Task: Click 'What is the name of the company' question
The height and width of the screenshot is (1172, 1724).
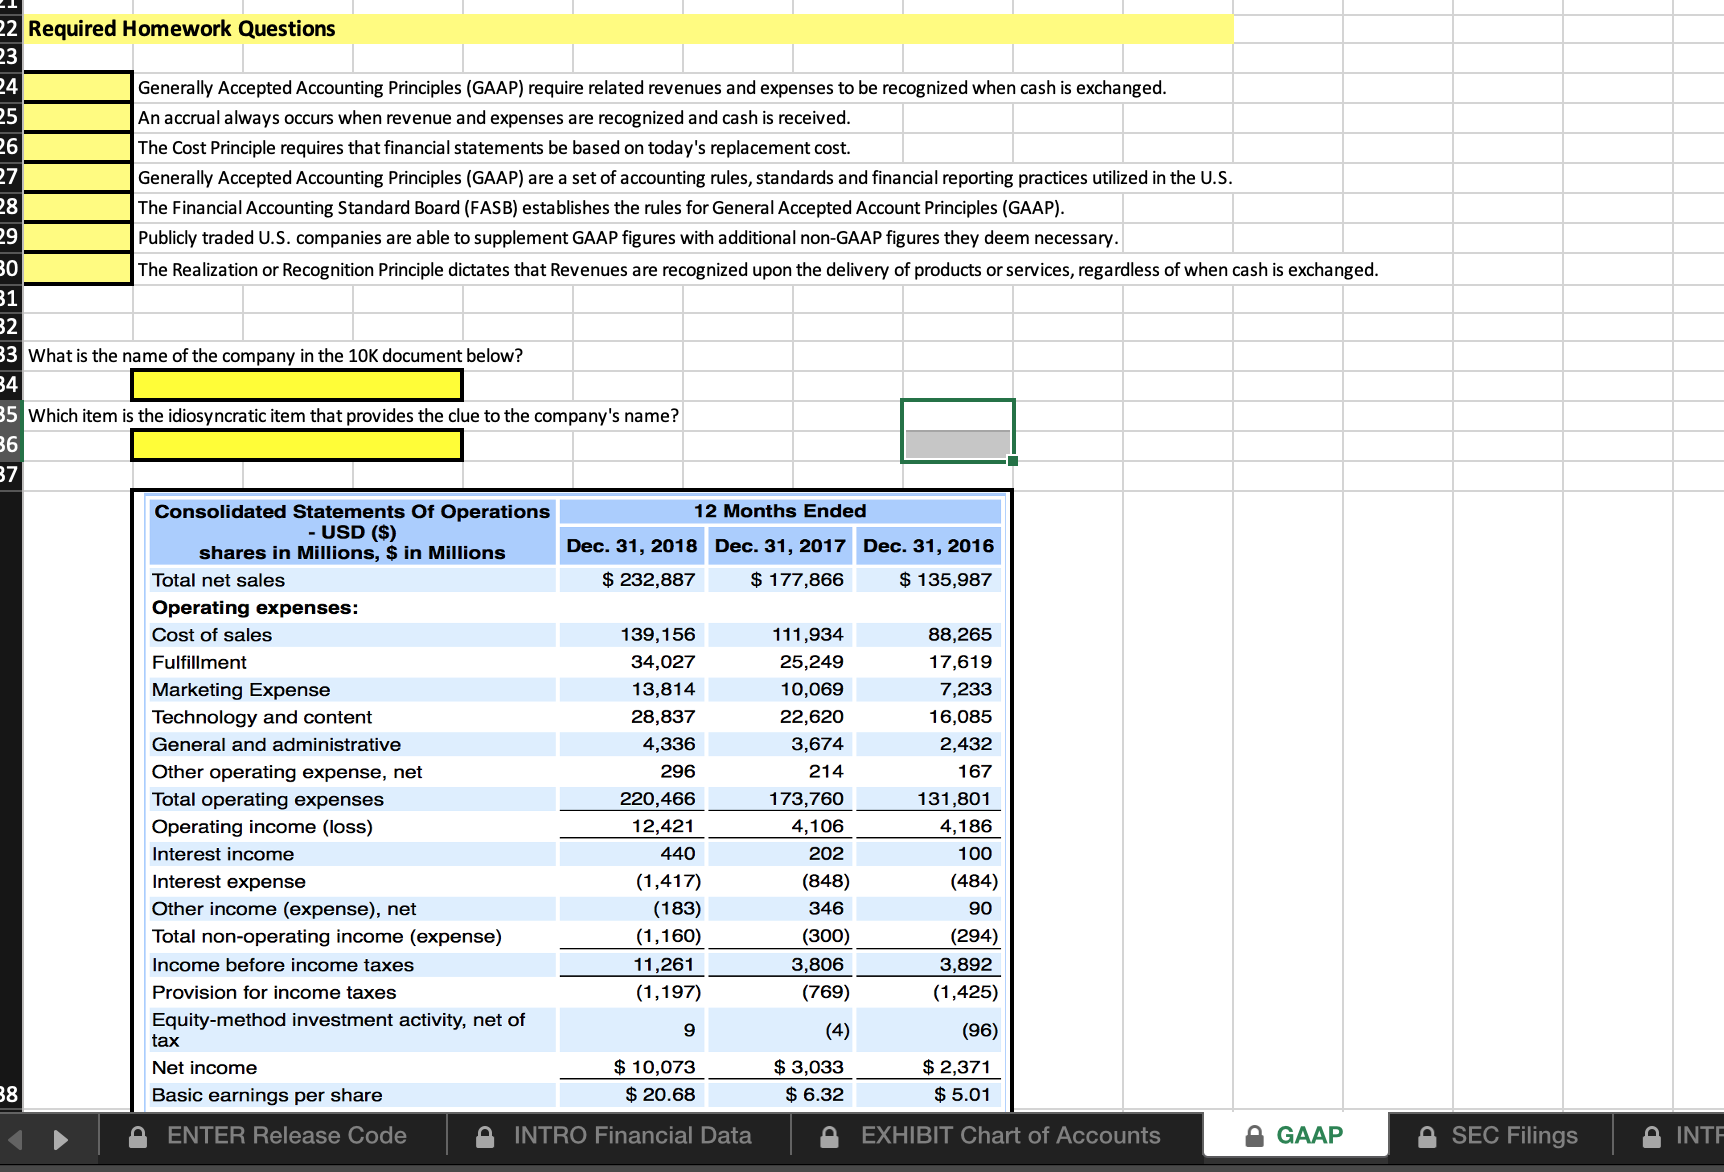Action: pyautogui.click(x=276, y=356)
